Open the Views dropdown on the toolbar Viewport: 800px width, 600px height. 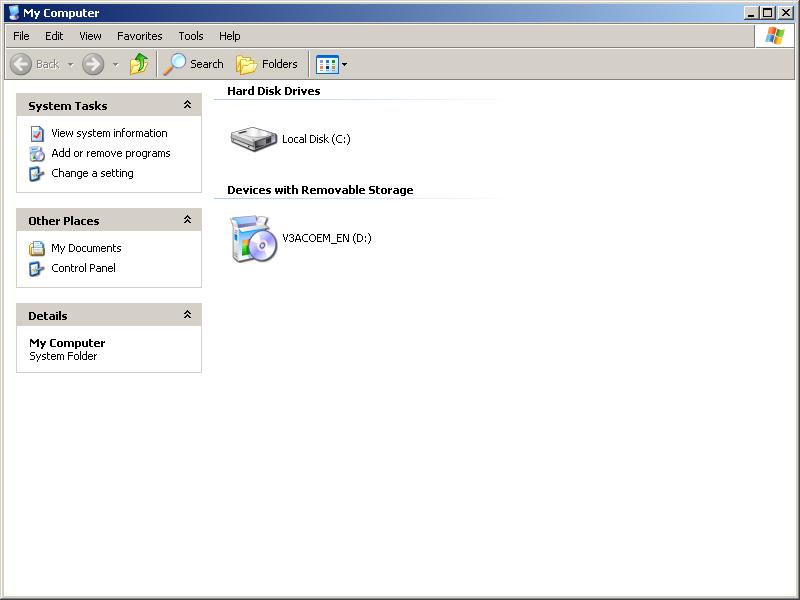tap(342, 64)
